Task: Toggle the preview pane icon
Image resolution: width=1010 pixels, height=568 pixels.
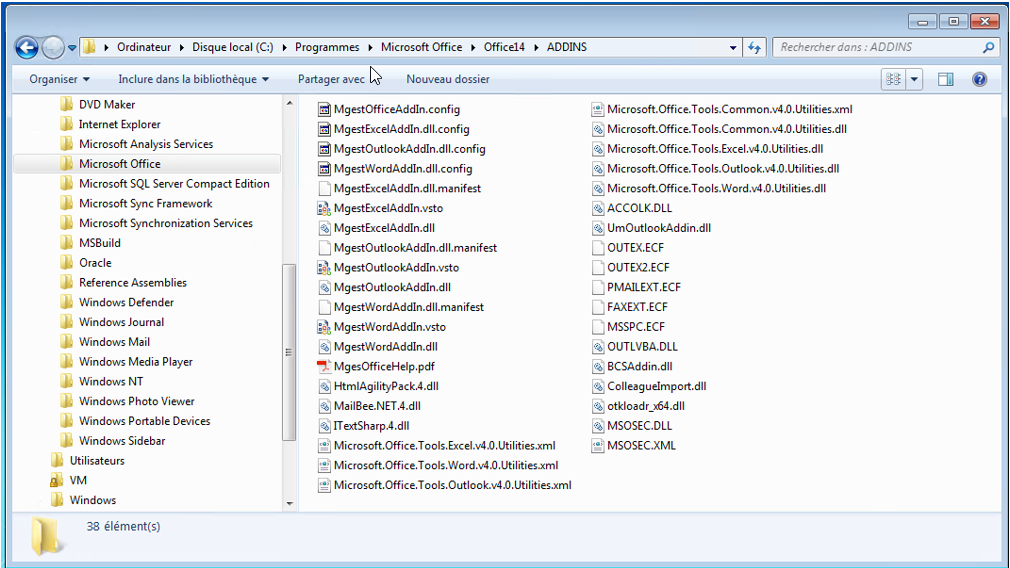Action: pos(946,79)
